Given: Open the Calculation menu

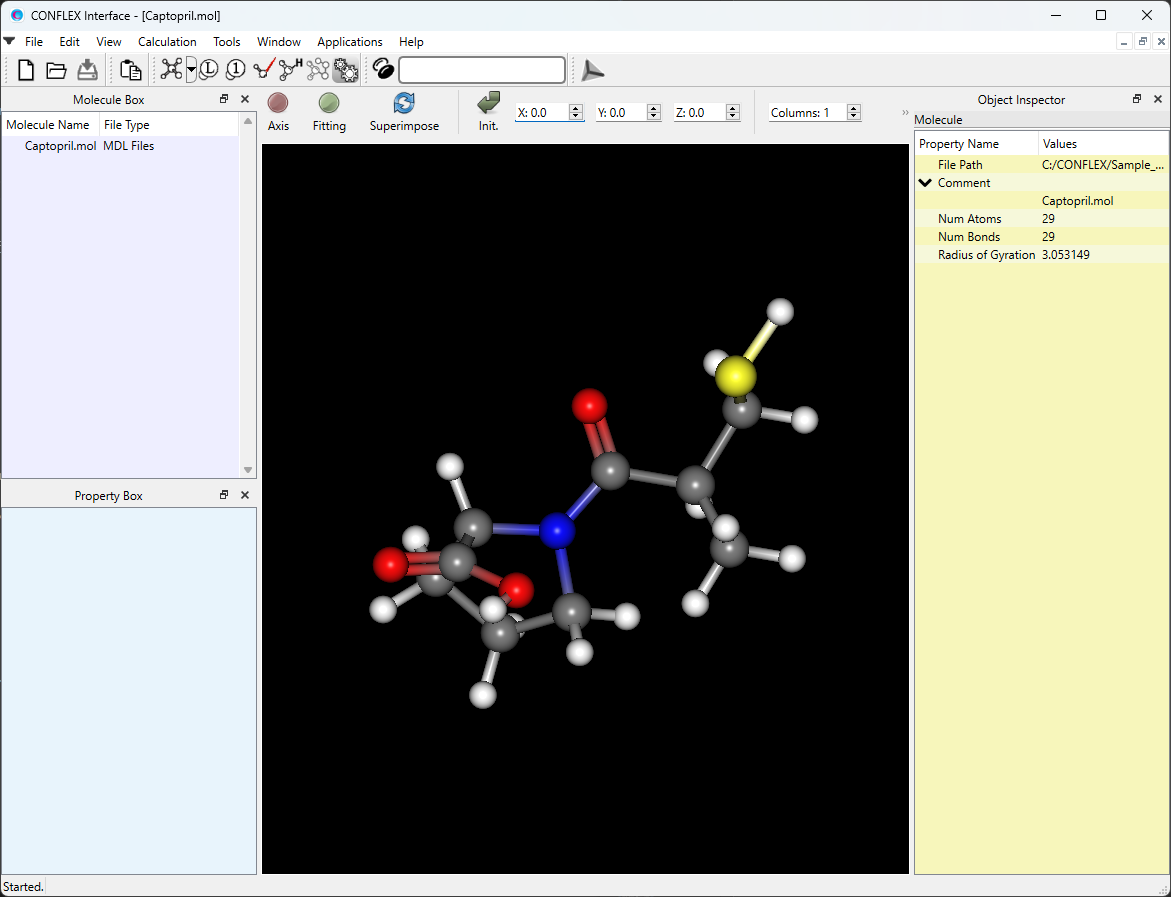Looking at the screenshot, I should pyautogui.click(x=166, y=42).
